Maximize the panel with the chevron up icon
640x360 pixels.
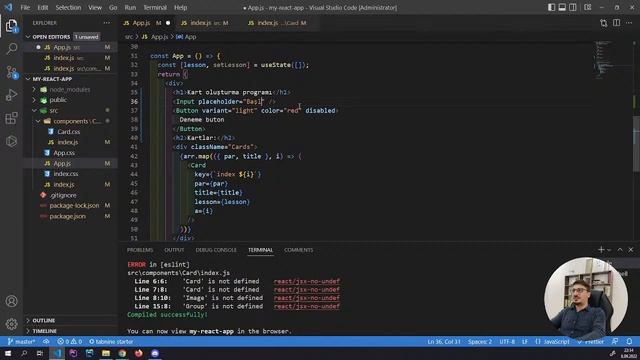[x=620, y=249]
